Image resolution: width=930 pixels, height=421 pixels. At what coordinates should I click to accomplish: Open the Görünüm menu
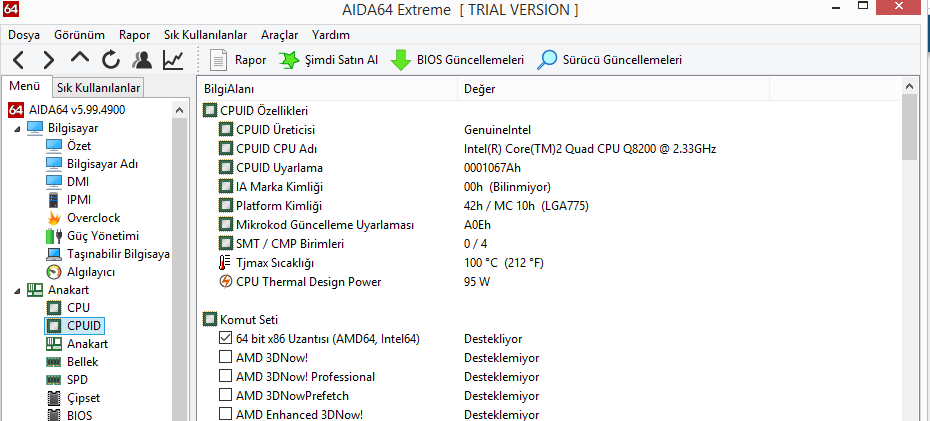79,34
